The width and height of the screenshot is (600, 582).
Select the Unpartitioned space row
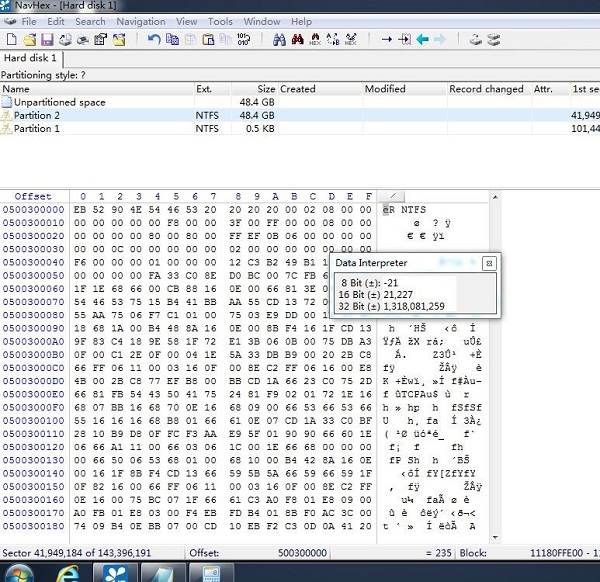300,102
